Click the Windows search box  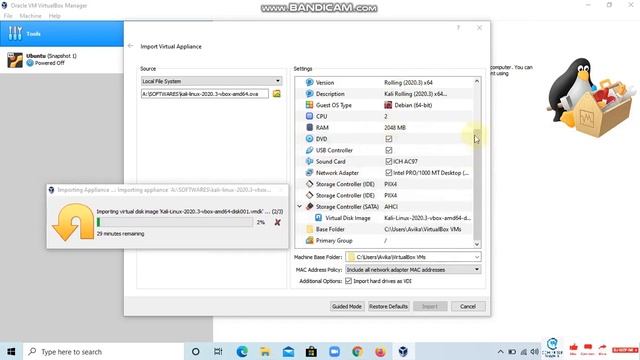tap(104, 351)
